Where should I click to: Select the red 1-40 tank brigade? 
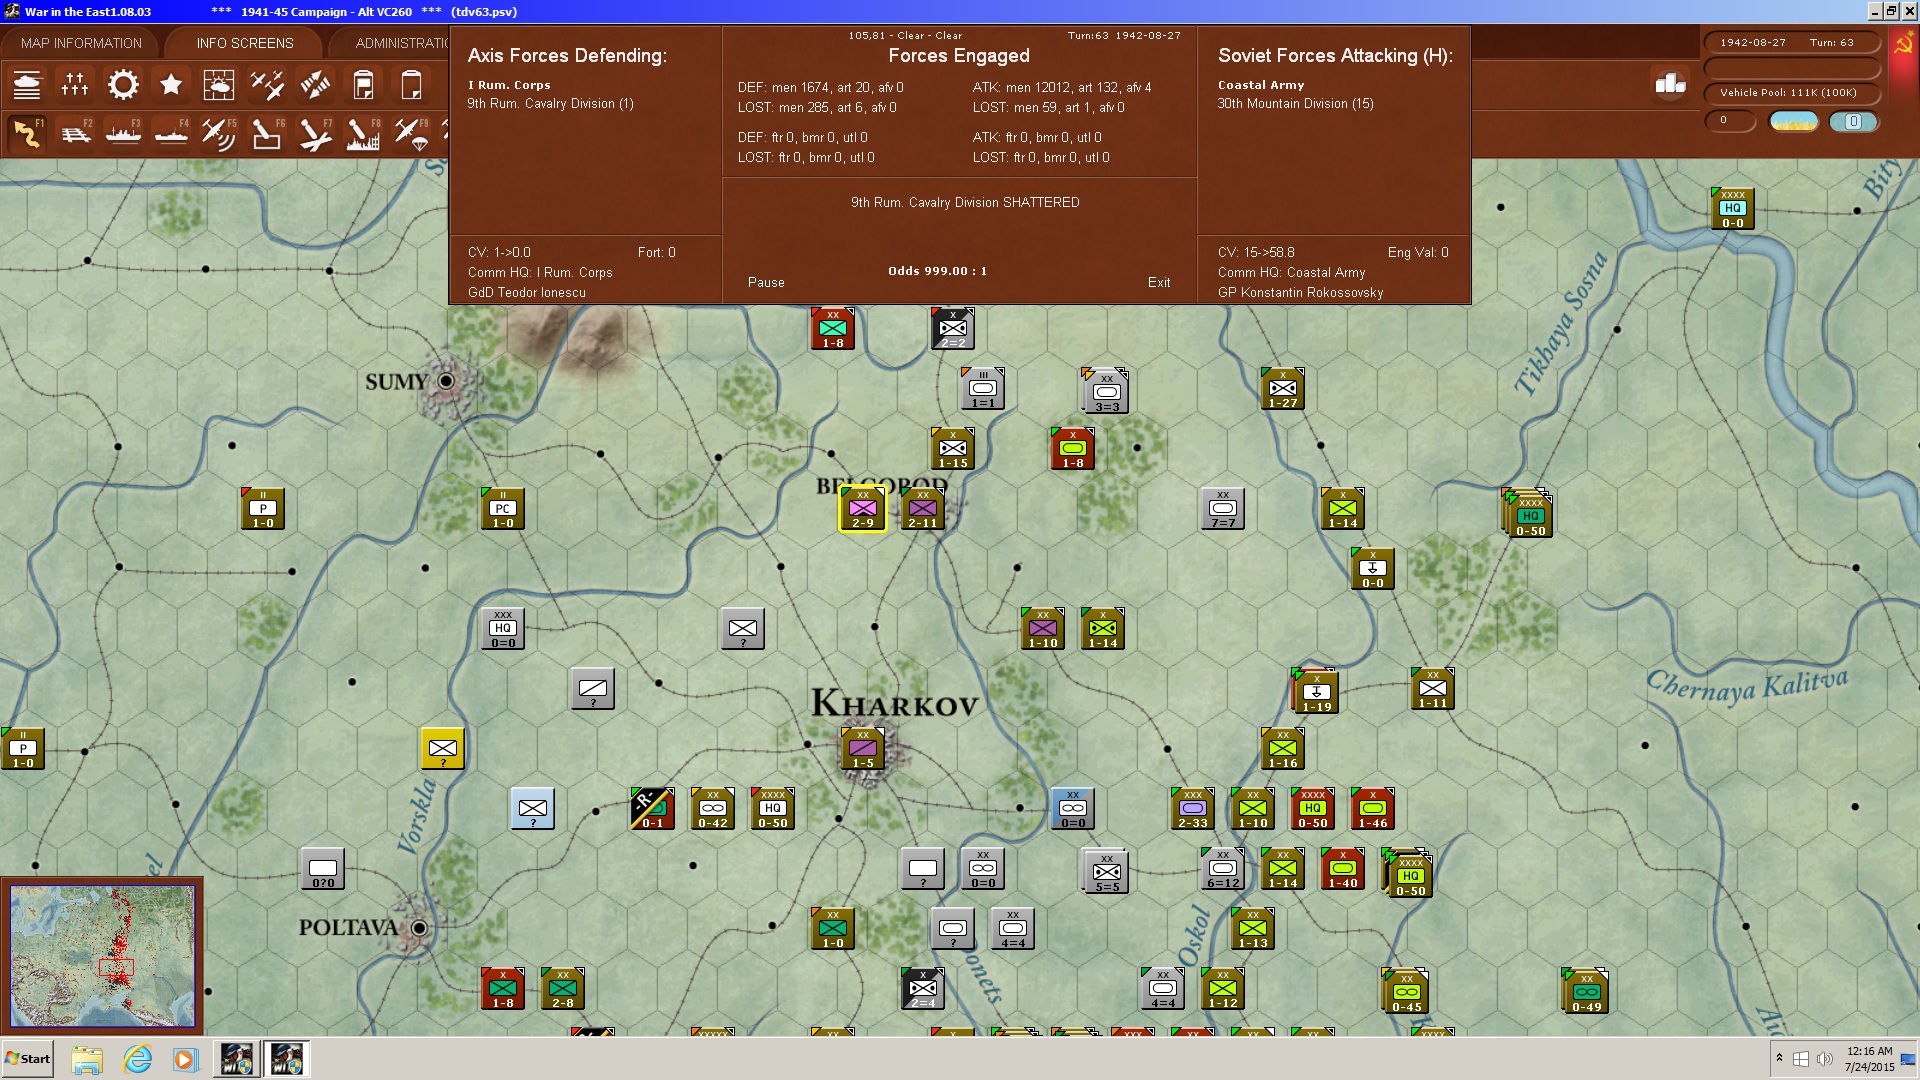click(1343, 869)
